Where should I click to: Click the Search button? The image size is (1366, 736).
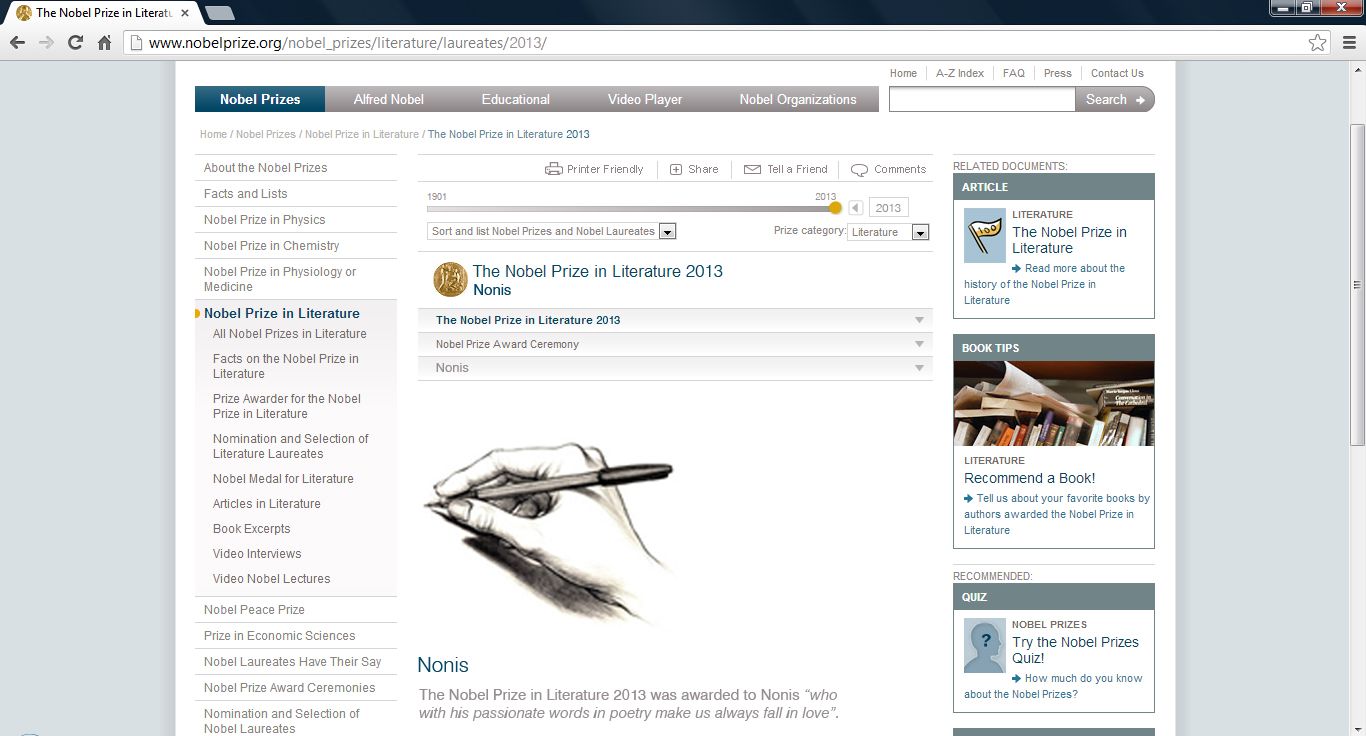1114,99
